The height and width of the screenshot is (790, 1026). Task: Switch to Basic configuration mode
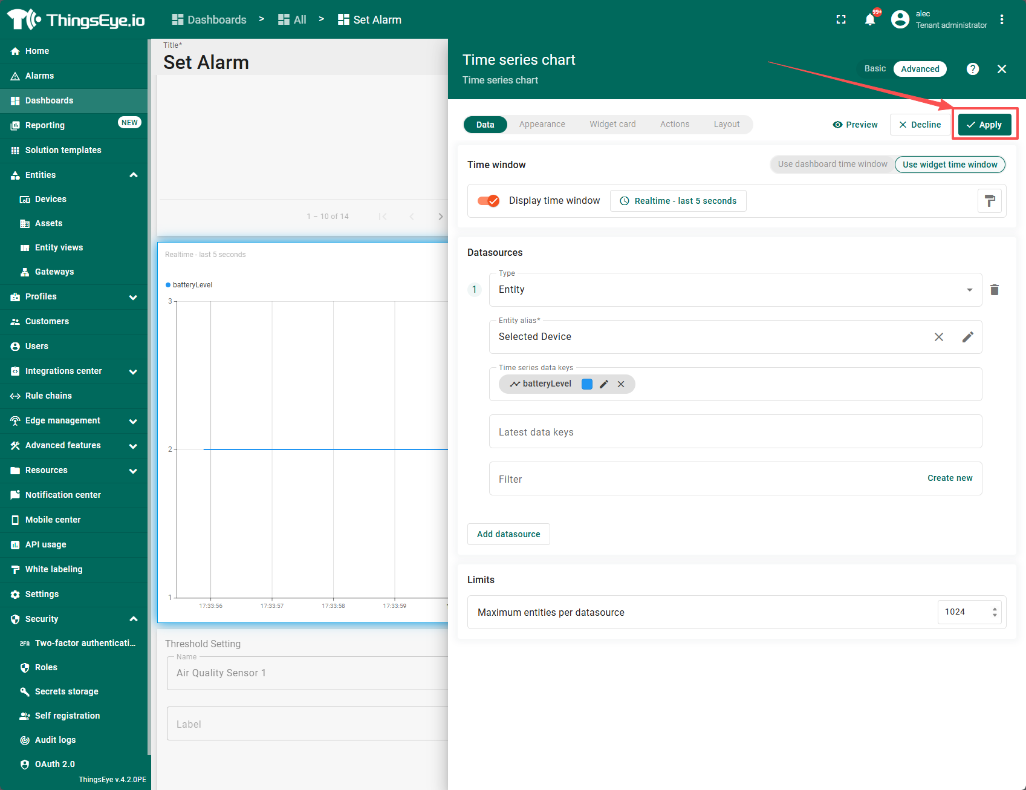pos(875,69)
